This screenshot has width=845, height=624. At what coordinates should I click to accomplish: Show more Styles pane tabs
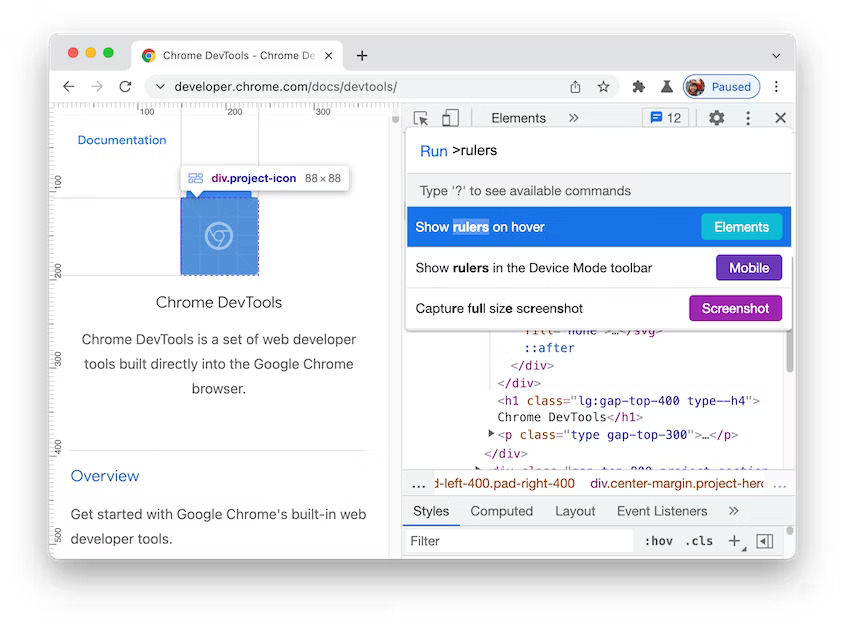733,511
